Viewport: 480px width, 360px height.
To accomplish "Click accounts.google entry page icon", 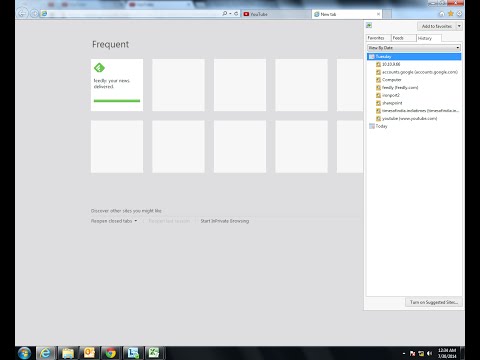I will click(378, 72).
